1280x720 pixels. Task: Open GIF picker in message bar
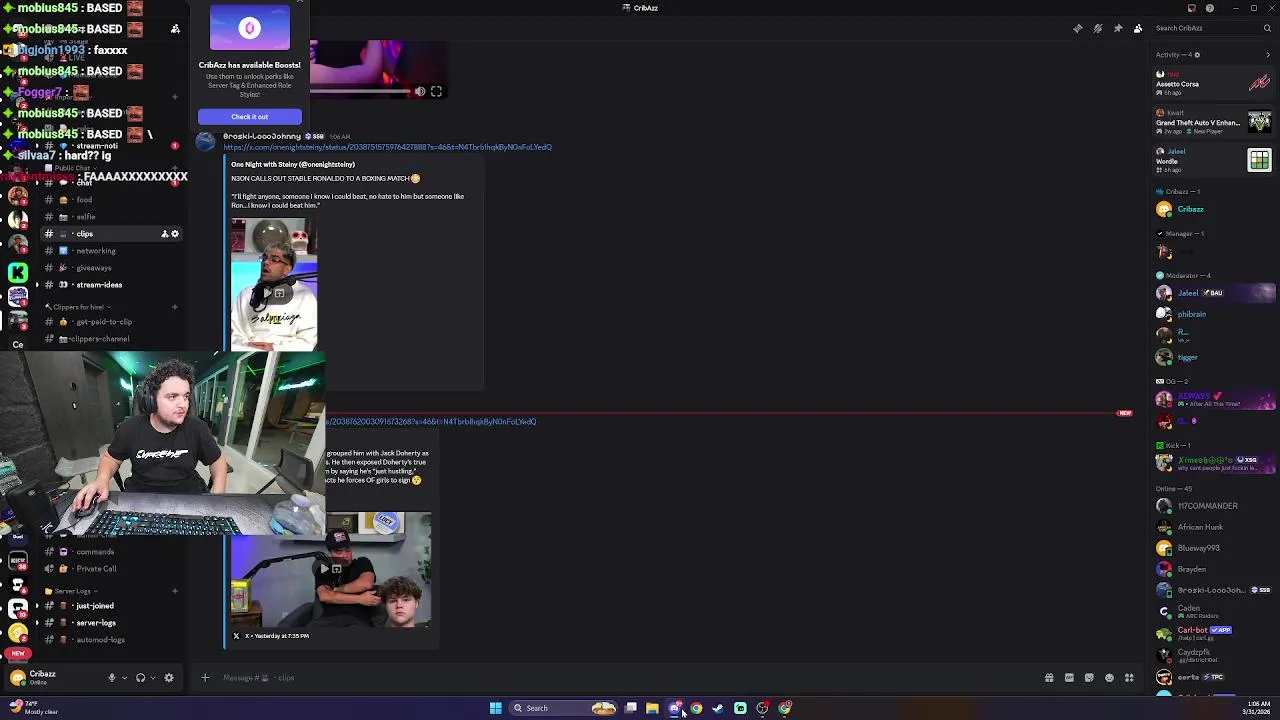point(1069,678)
